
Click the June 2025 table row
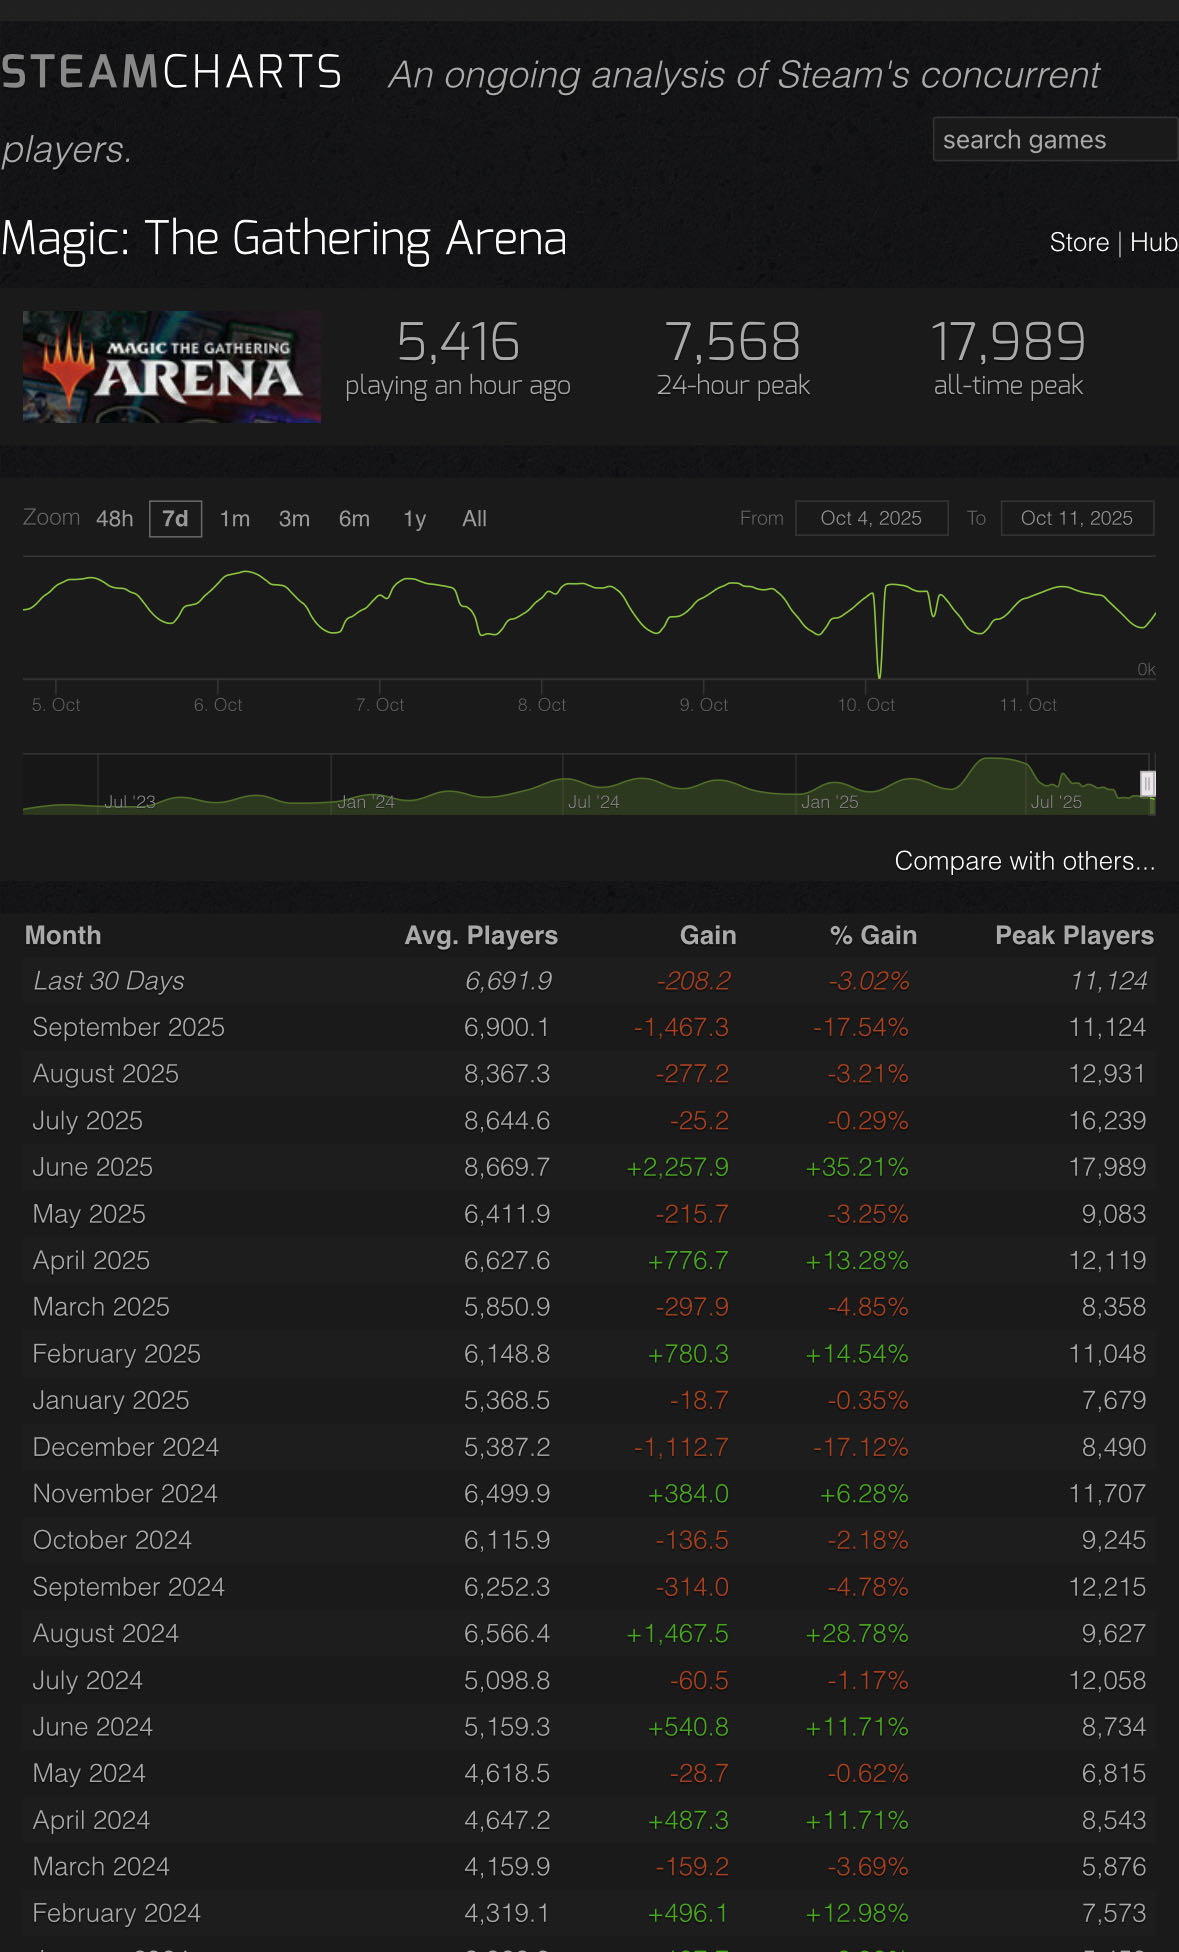pos(589,1167)
